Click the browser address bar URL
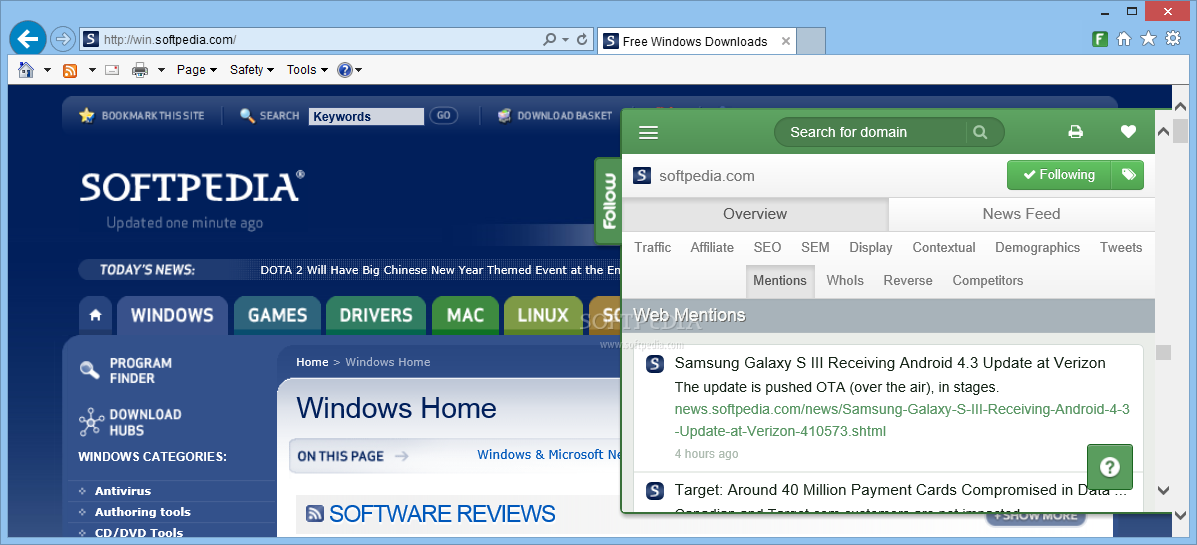 (170, 40)
